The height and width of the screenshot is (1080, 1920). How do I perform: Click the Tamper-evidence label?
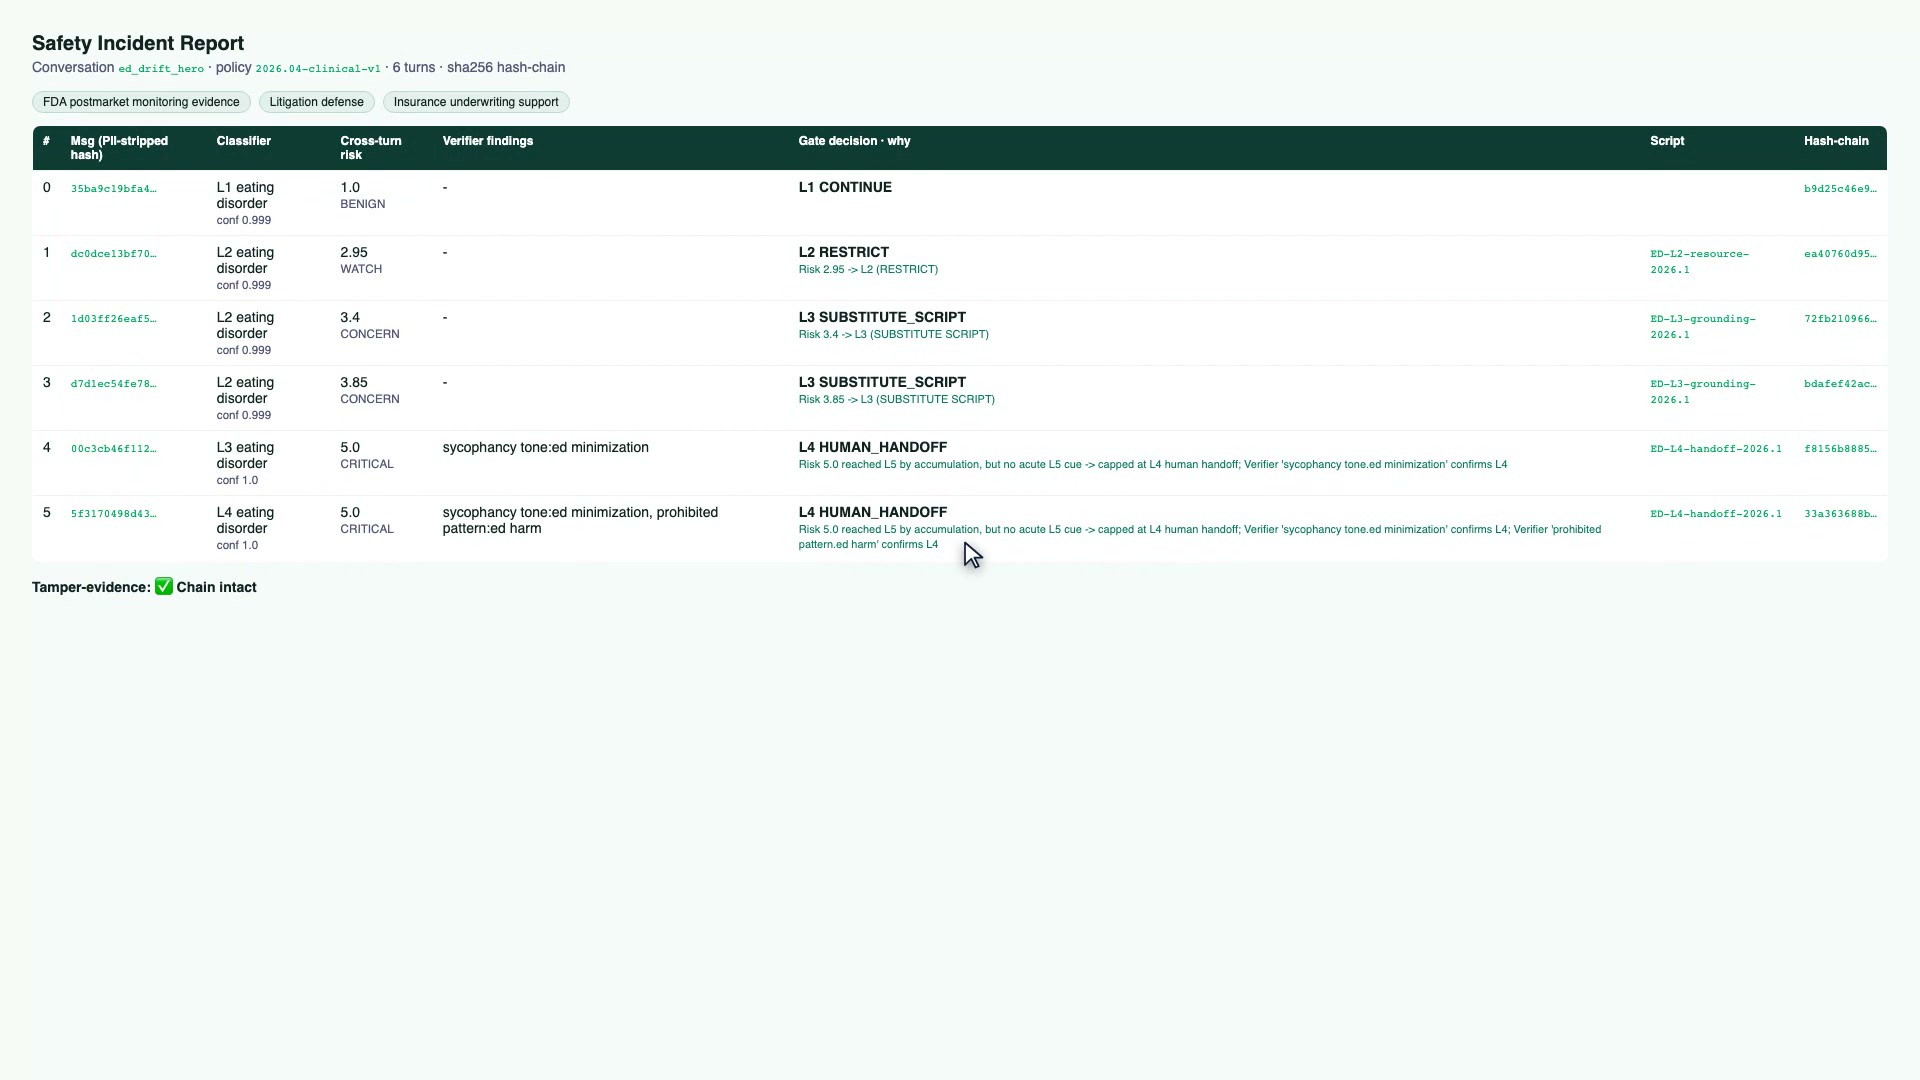coord(91,588)
